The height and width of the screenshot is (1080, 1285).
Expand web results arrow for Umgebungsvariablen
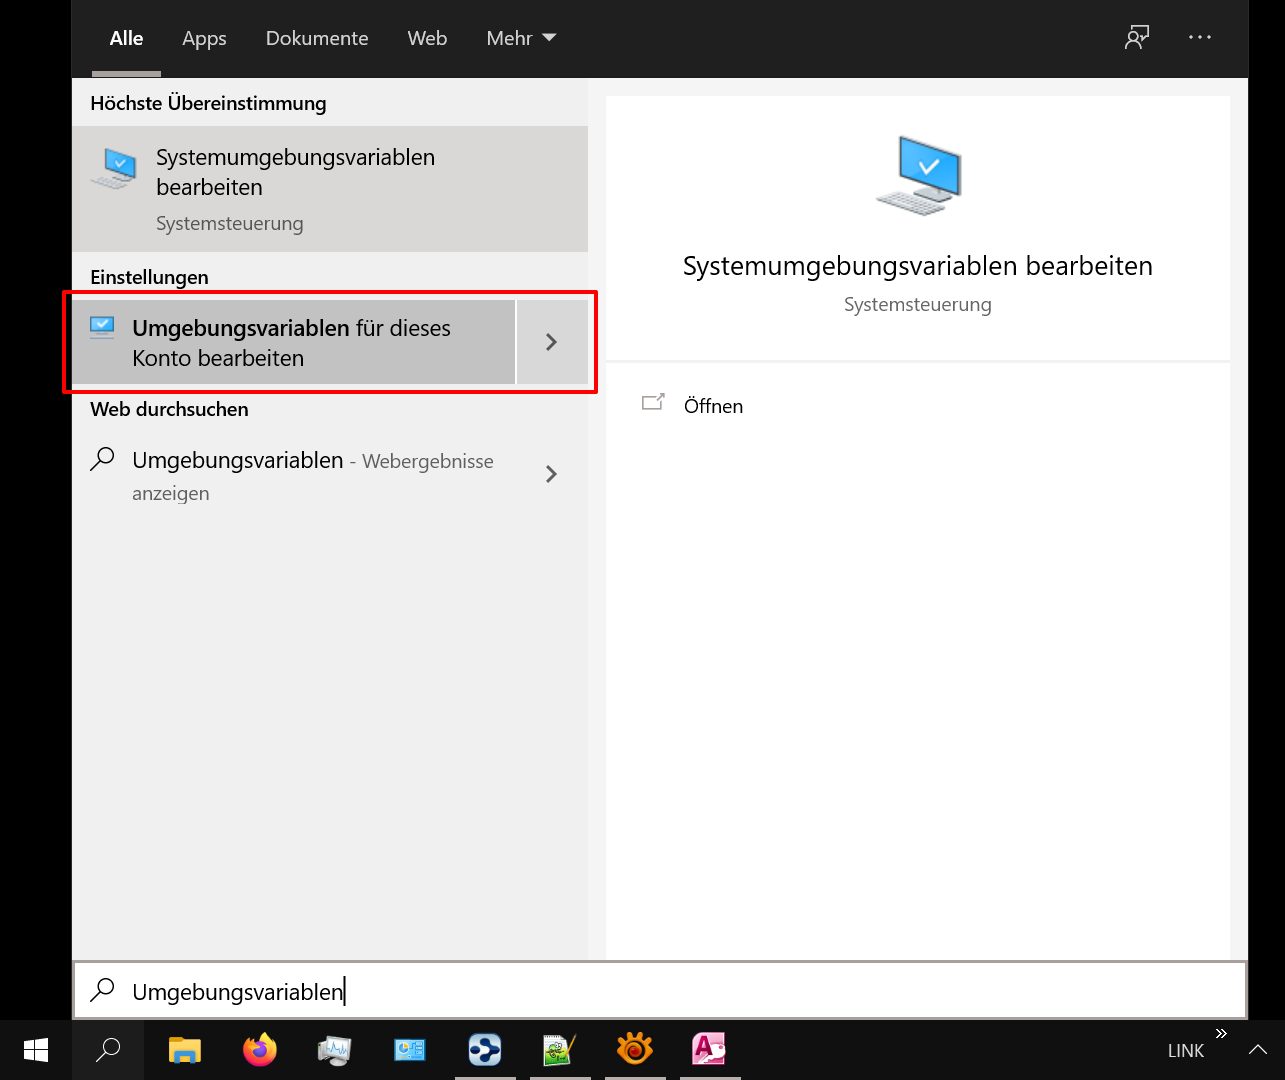pyautogui.click(x=552, y=474)
